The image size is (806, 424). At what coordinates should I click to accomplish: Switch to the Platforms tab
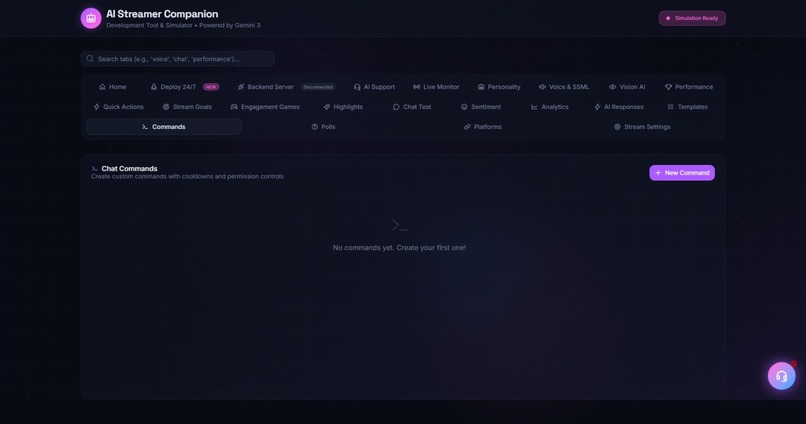coord(483,127)
